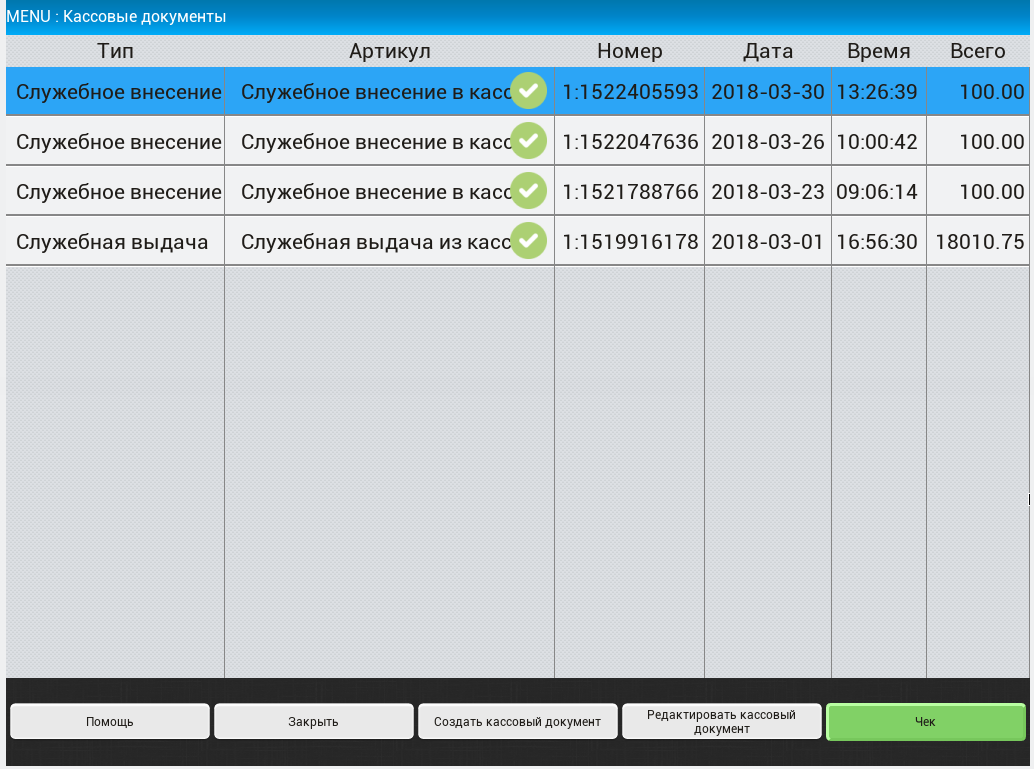
Task: Click time cell 13:26:39
Action: (x=879, y=92)
